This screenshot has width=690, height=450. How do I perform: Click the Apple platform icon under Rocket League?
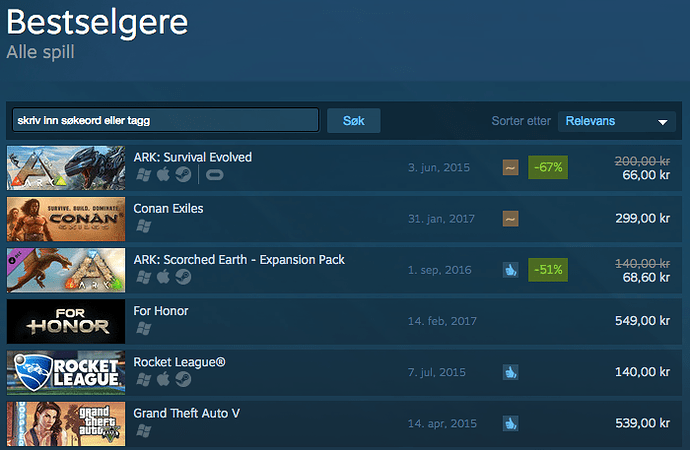163,379
